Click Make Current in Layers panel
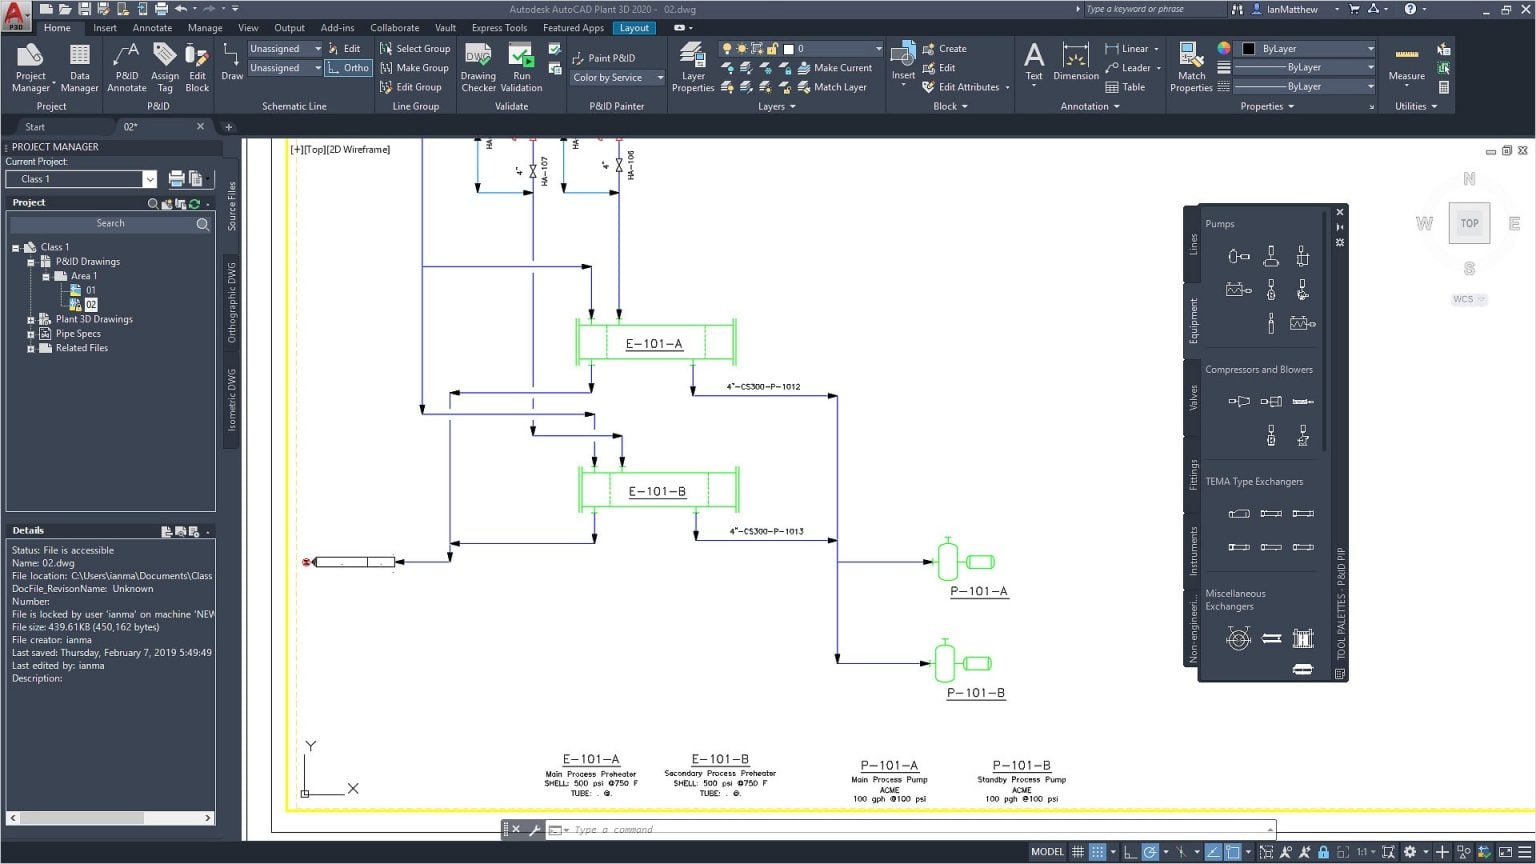 838,67
